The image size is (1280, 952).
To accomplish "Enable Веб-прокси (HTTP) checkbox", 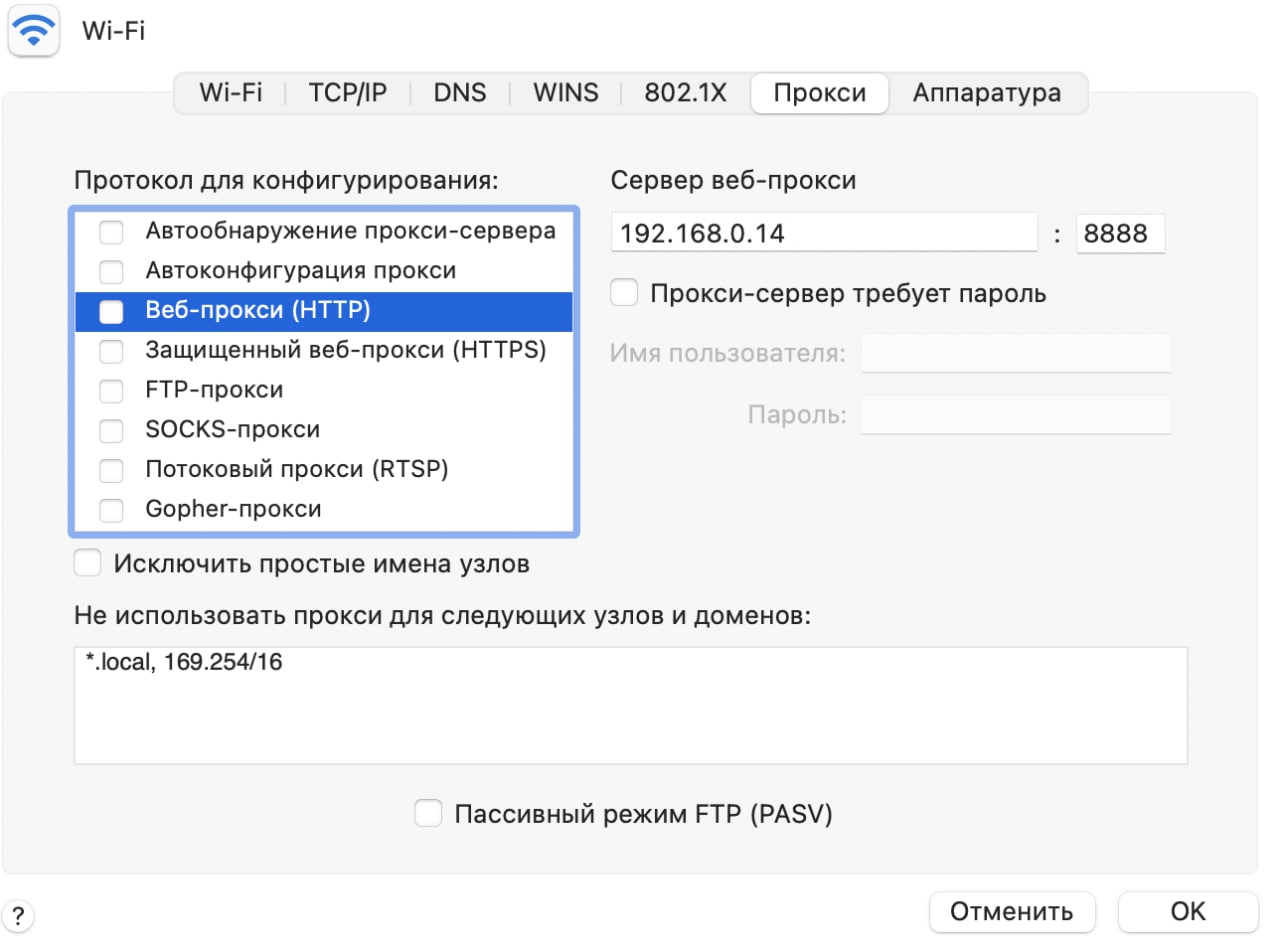I will 112,311.
